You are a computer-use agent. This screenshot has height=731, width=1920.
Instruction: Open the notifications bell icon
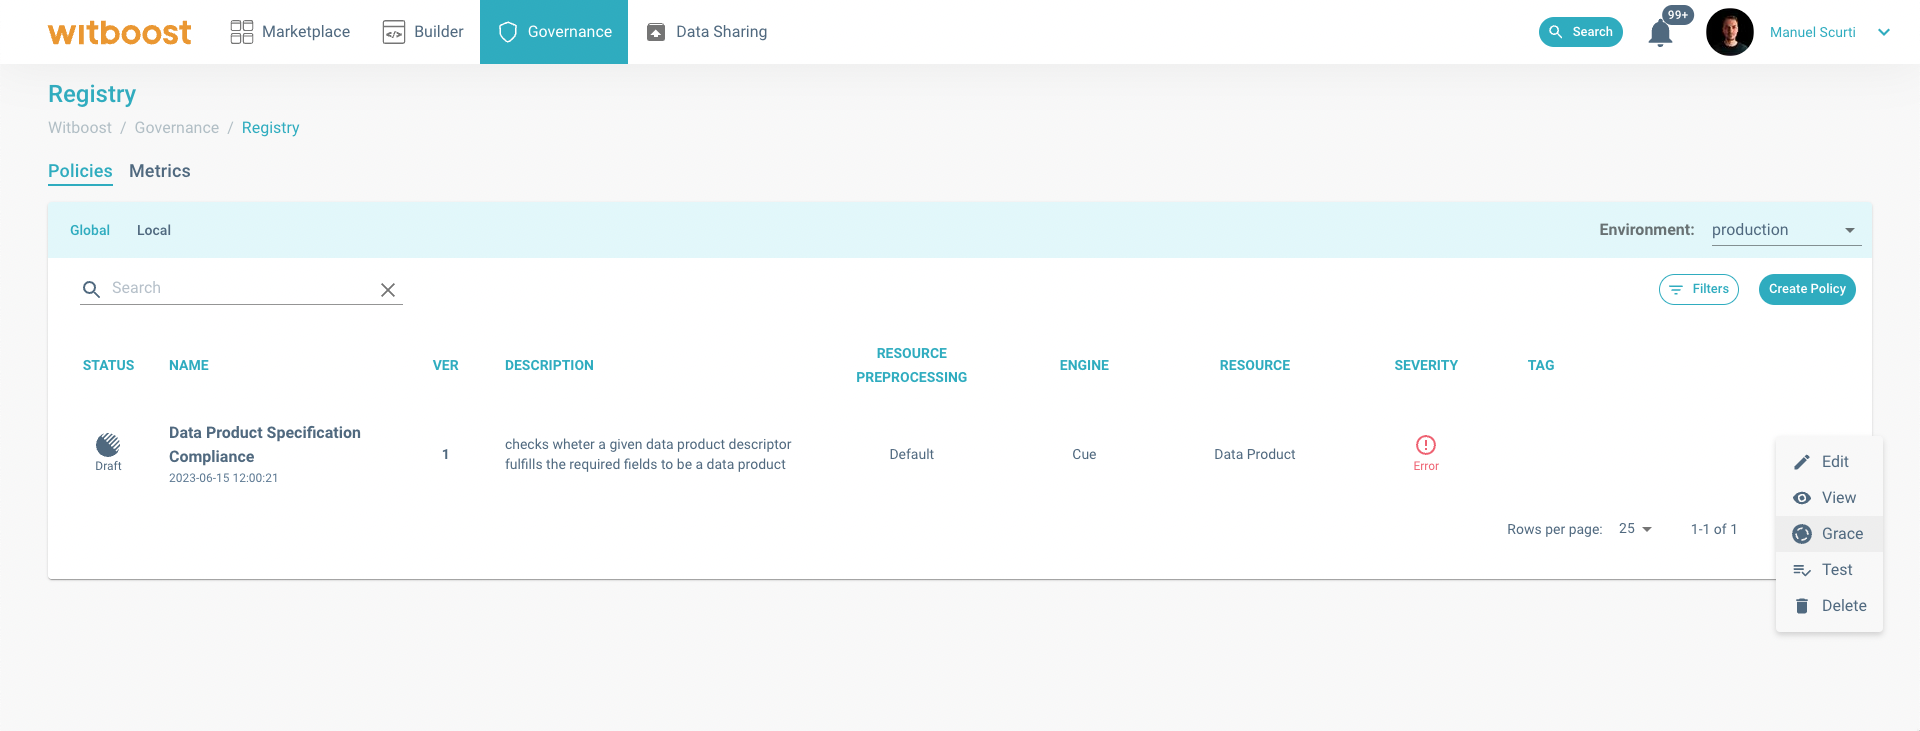coord(1660,34)
